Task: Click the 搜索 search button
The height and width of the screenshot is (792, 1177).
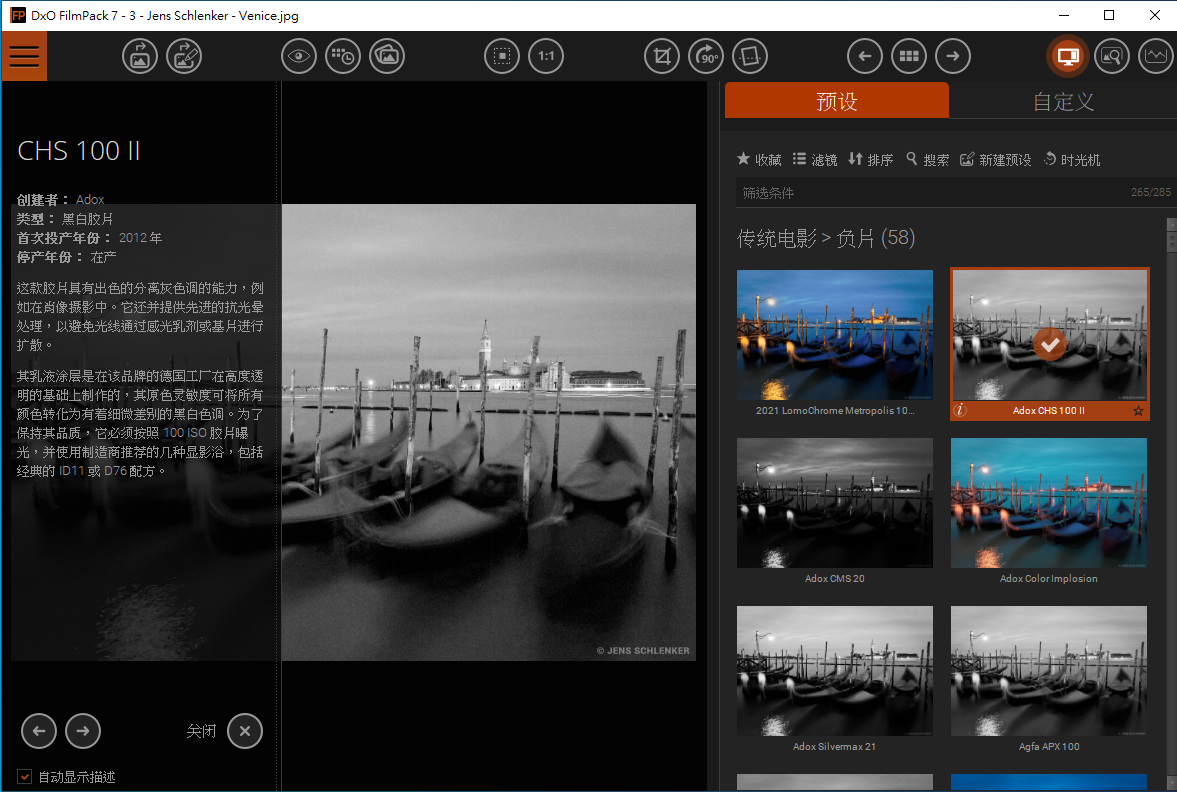Action: coord(927,159)
